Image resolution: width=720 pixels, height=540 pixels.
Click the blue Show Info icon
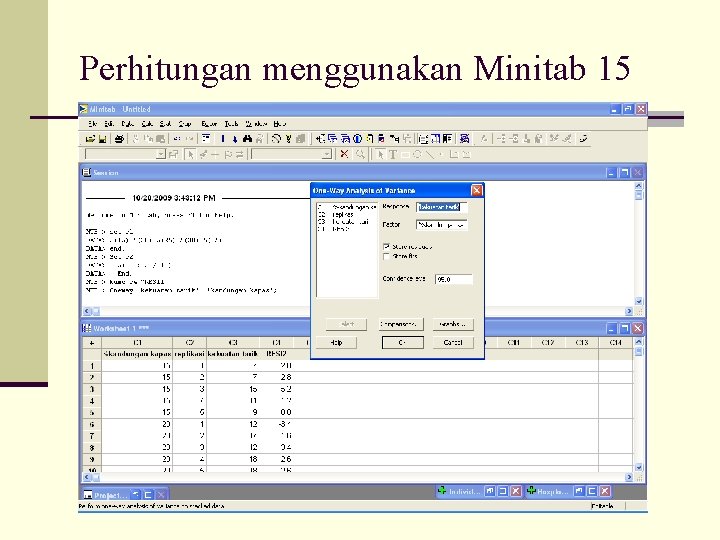click(357, 139)
